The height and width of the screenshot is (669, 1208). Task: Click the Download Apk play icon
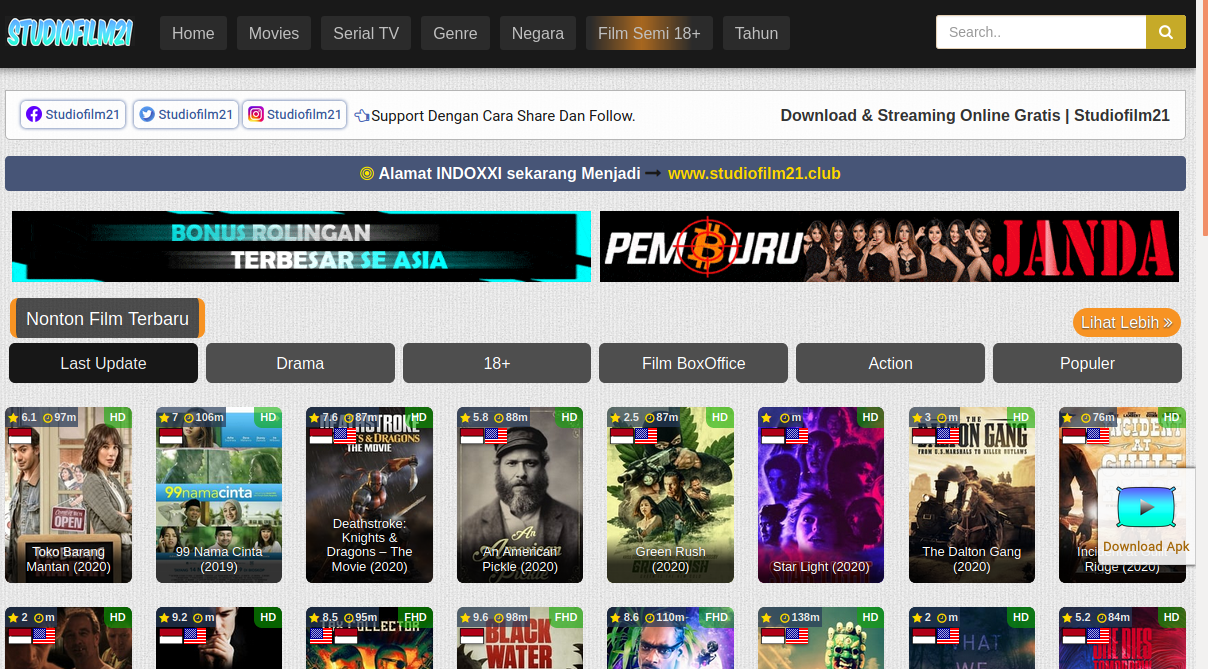coord(1146,509)
